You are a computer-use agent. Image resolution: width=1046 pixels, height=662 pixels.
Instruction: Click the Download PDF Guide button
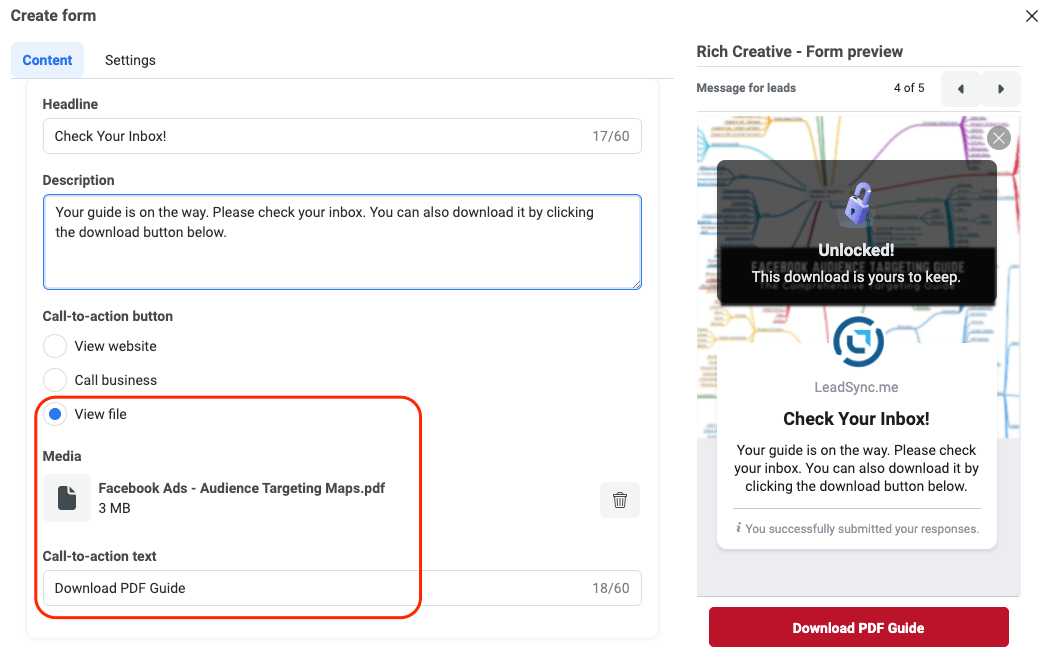click(857, 627)
